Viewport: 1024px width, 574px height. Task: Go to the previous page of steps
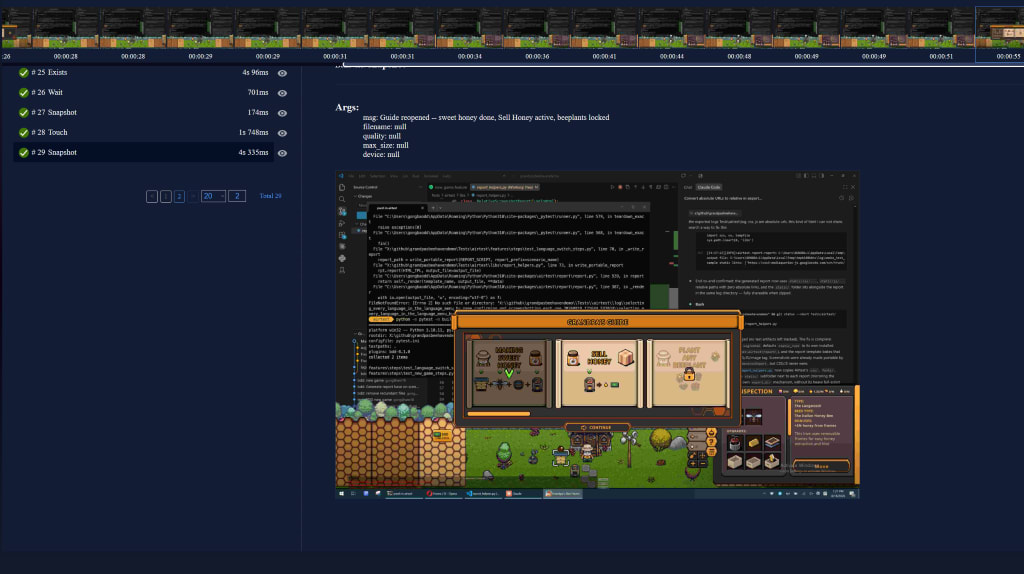click(x=152, y=196)
